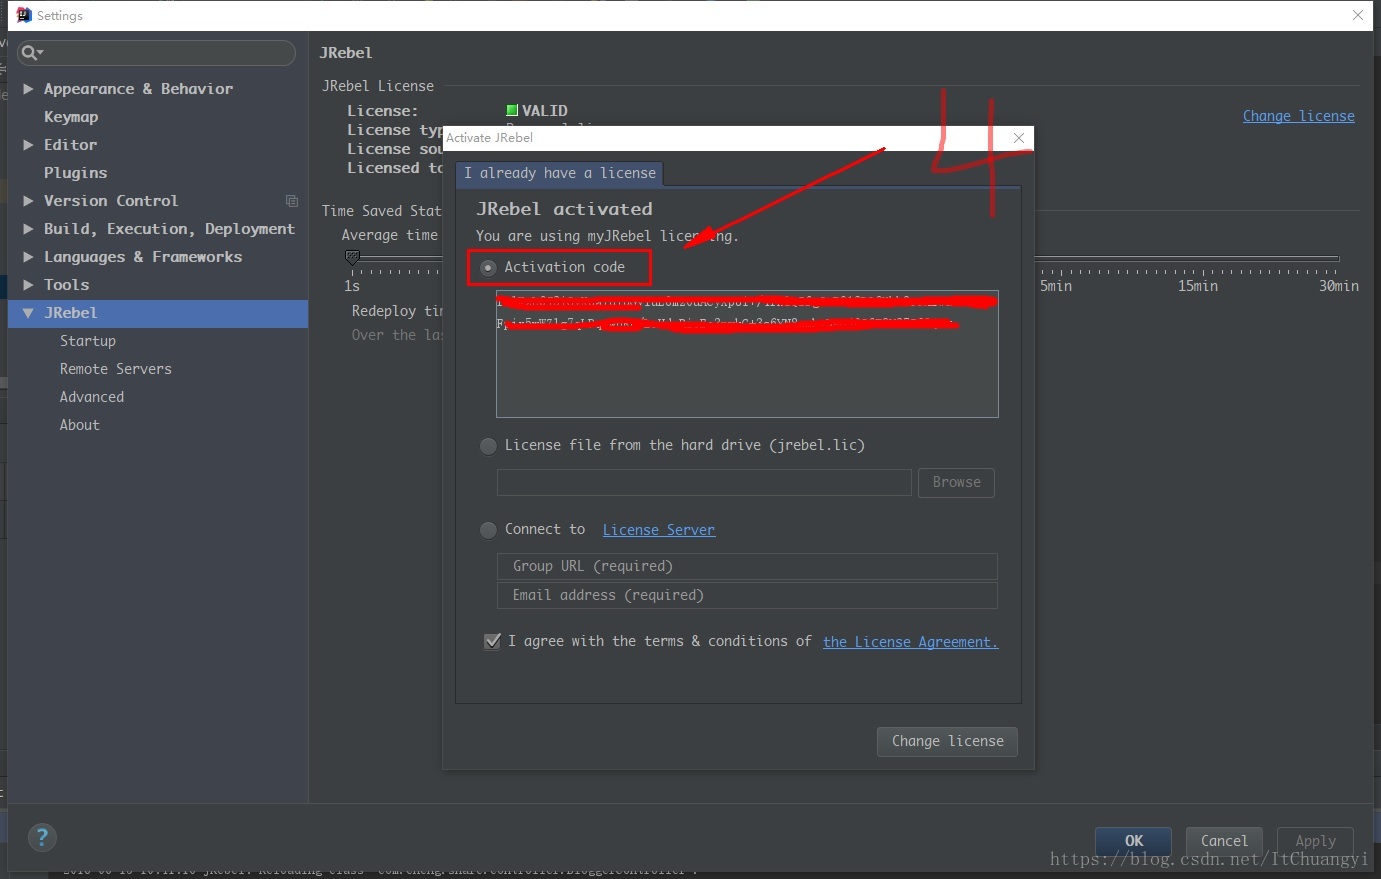Expand the Tools settings node
Image resolution: width=1381 pixels, height=879 pixels.
pos(28,285)
